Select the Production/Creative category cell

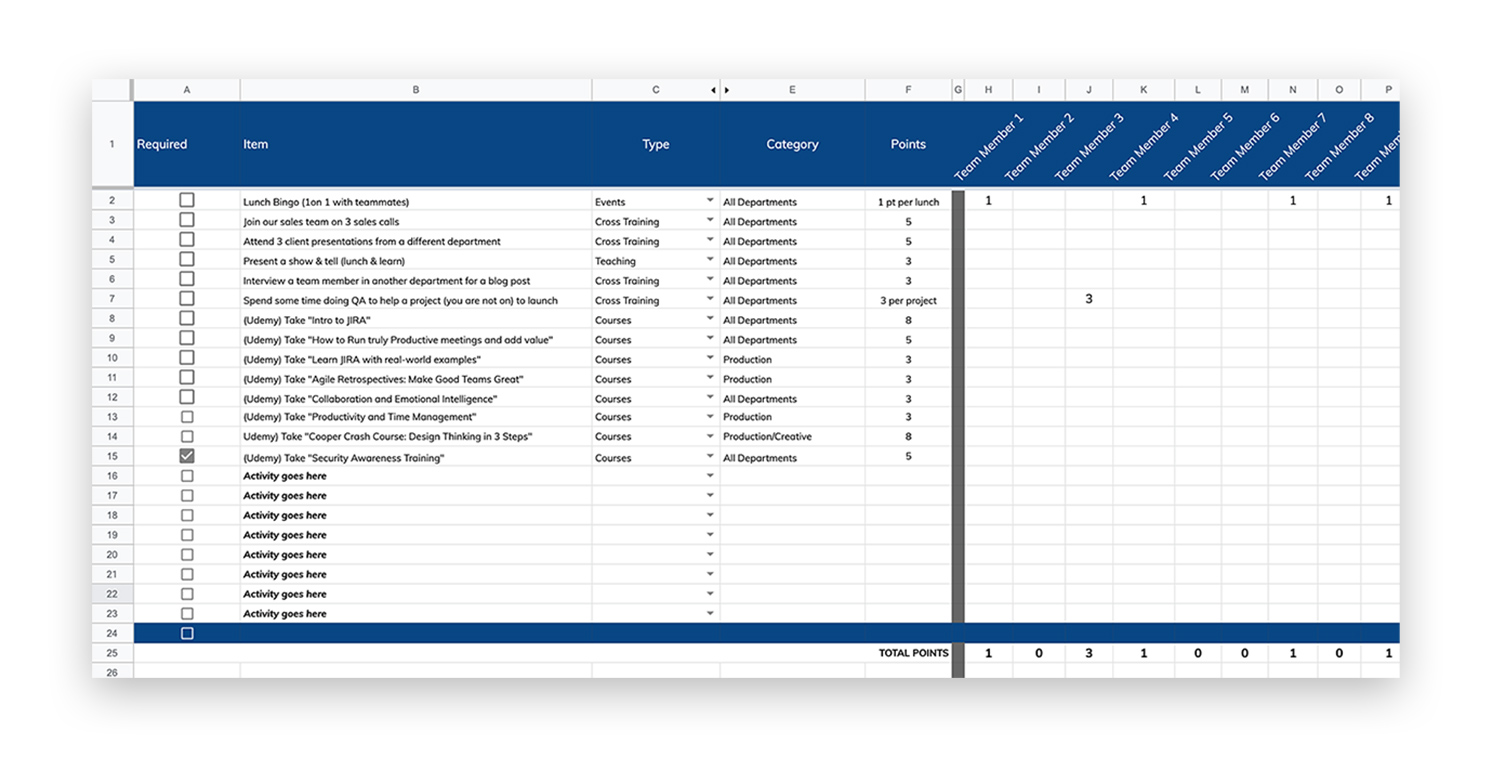coord(792,437)
